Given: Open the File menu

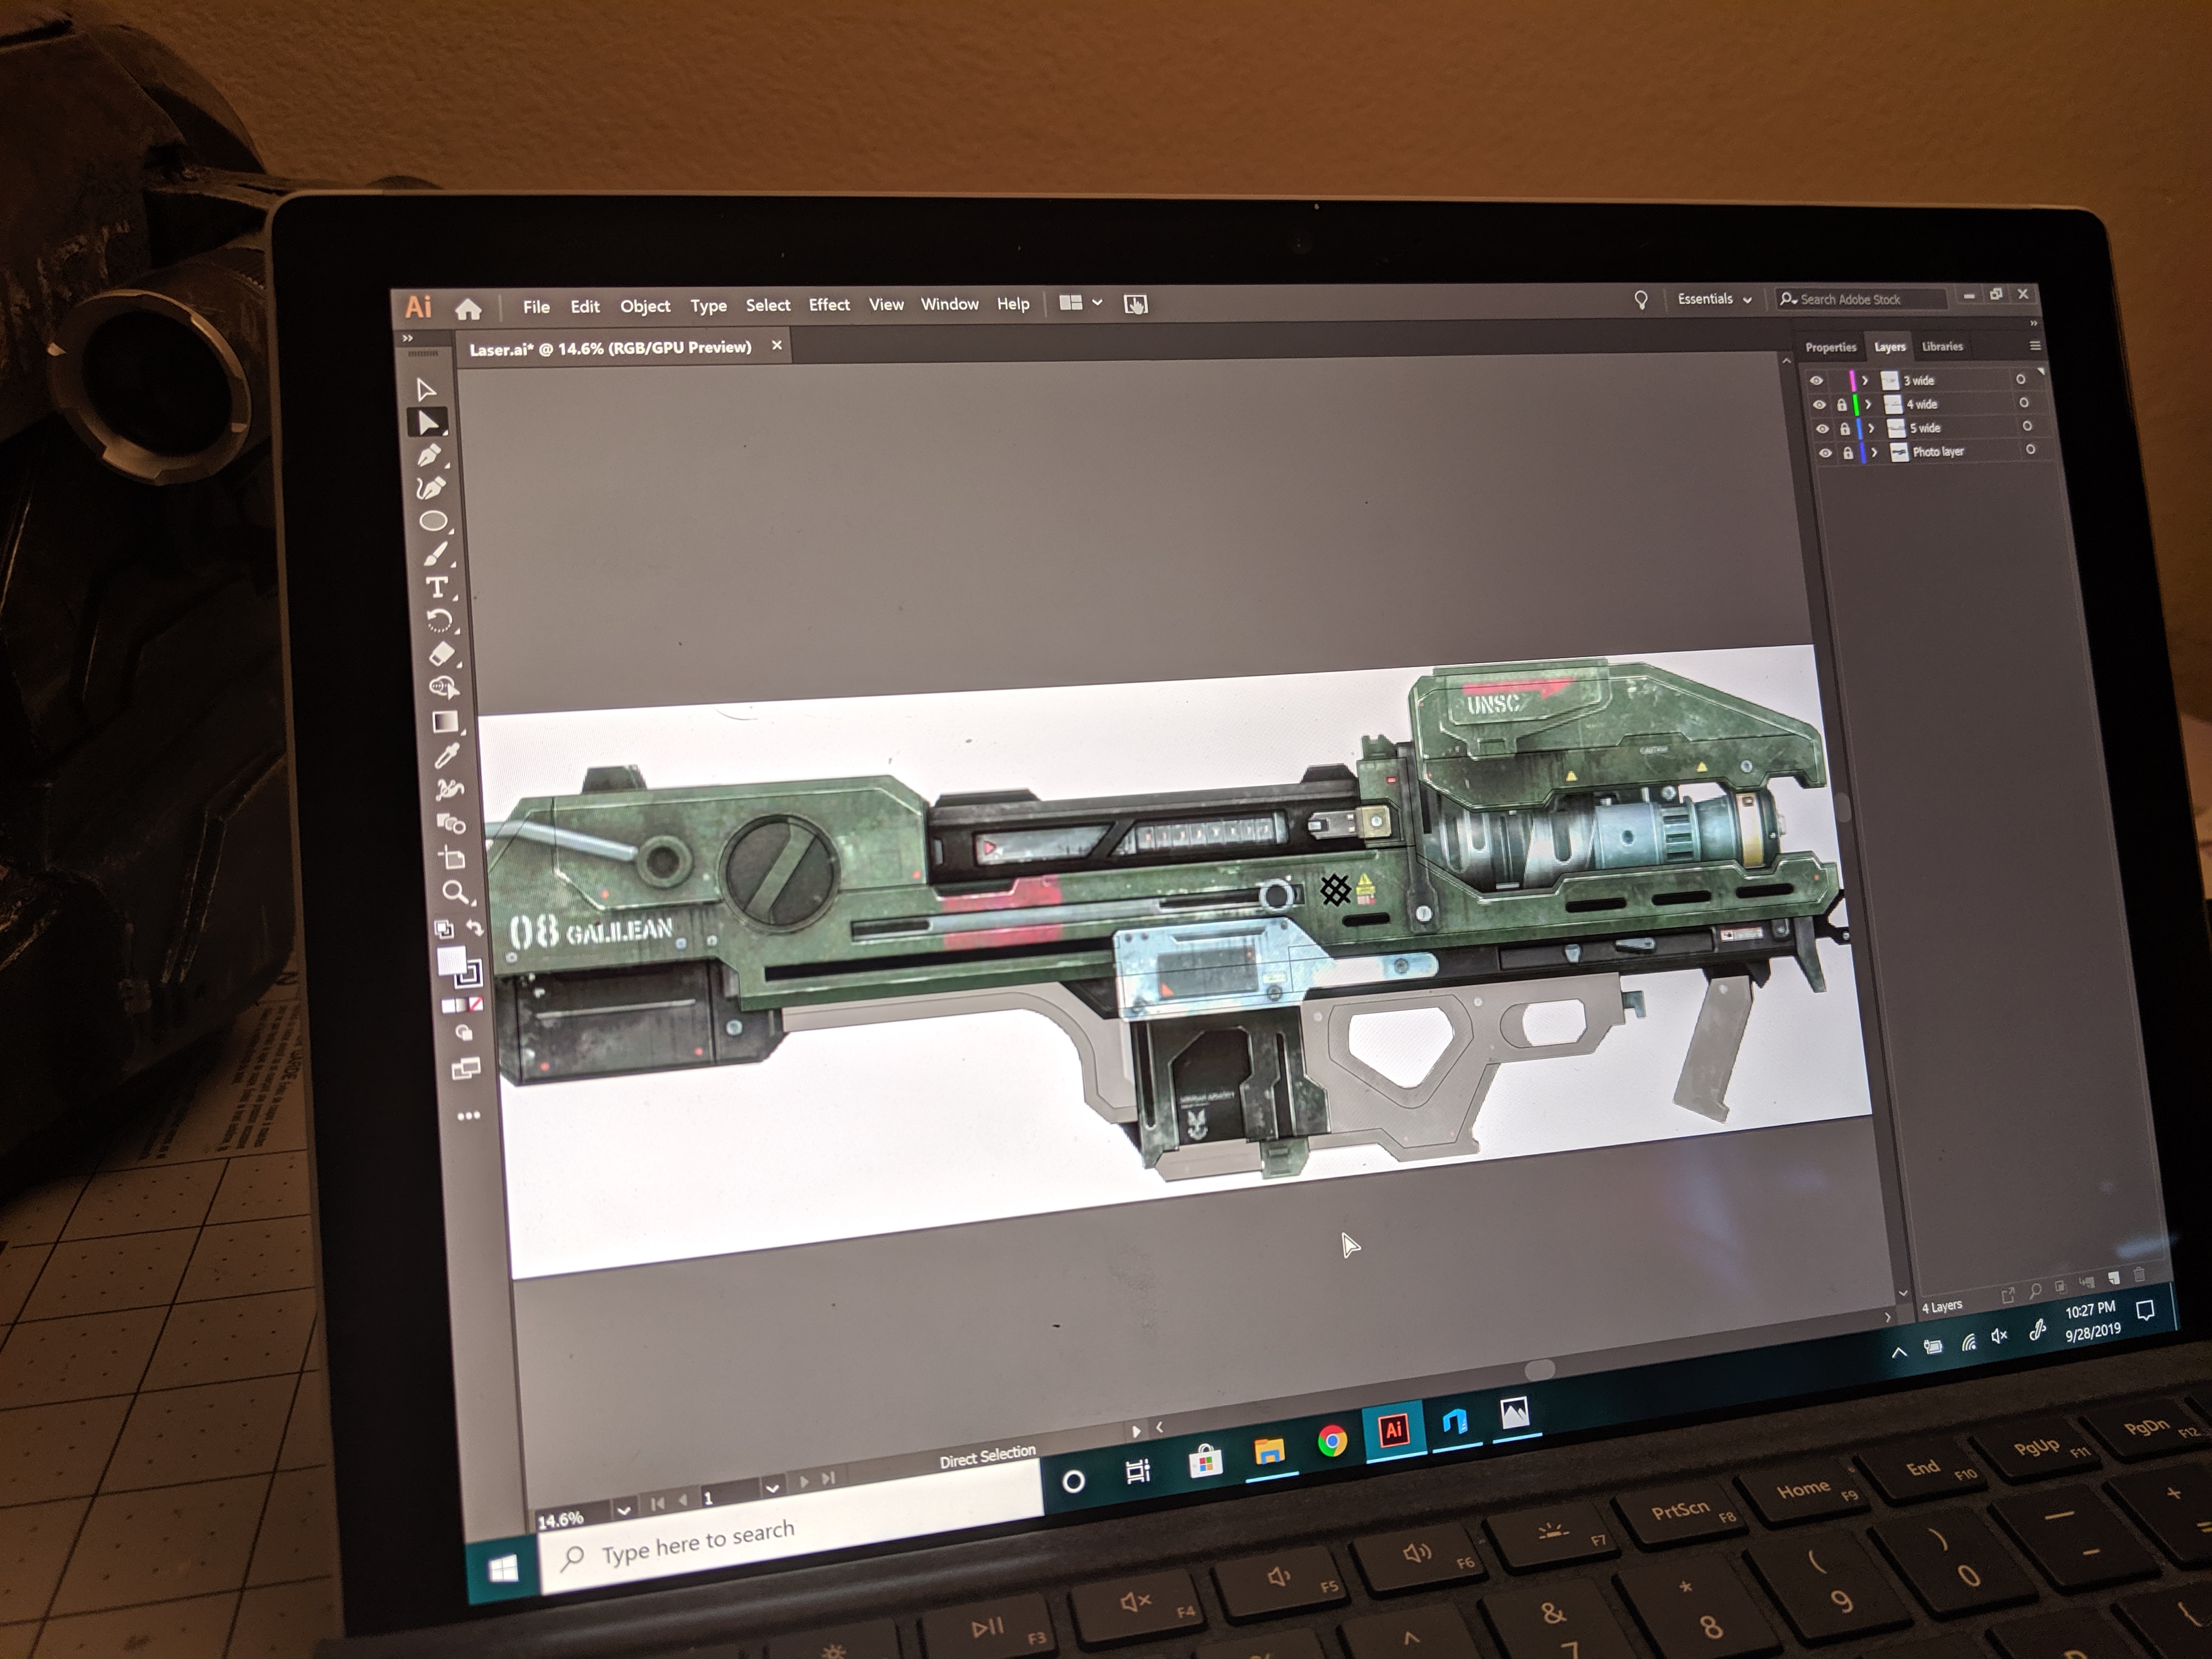Looking at the screenshot, I should pos(536,307).
